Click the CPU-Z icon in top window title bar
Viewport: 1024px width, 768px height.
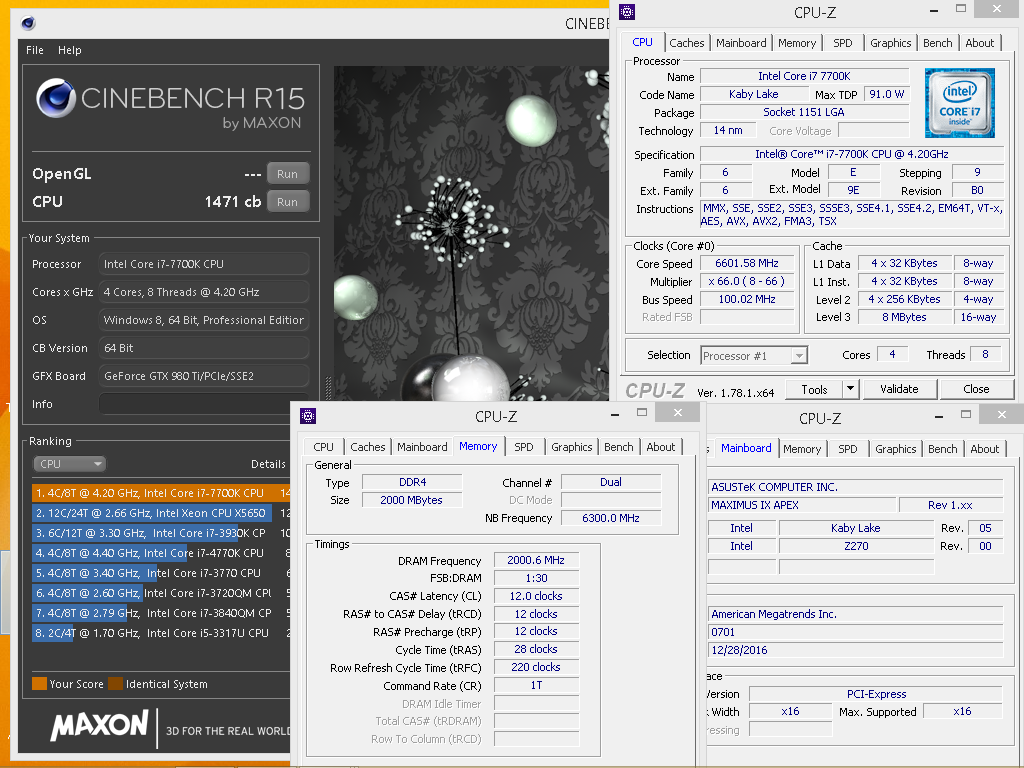[627, 12]
